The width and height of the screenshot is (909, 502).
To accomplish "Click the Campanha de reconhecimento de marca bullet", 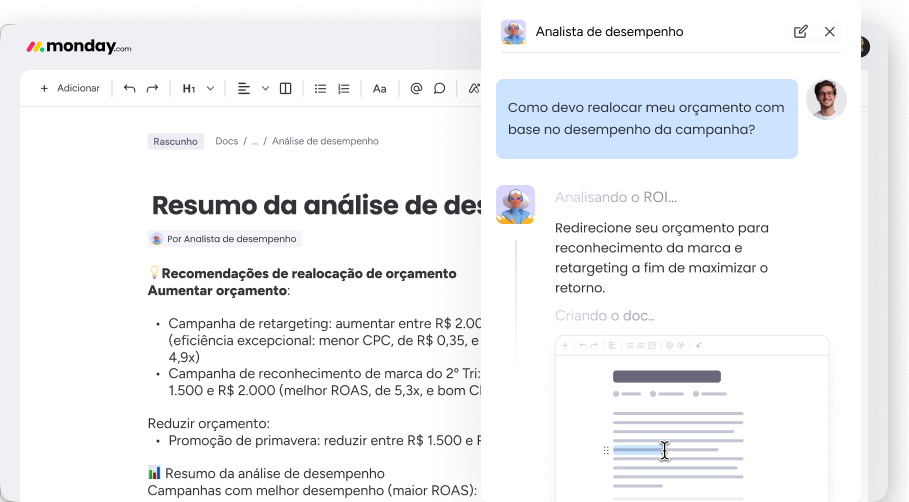I will pyautogui.click(x=325, y=382).
